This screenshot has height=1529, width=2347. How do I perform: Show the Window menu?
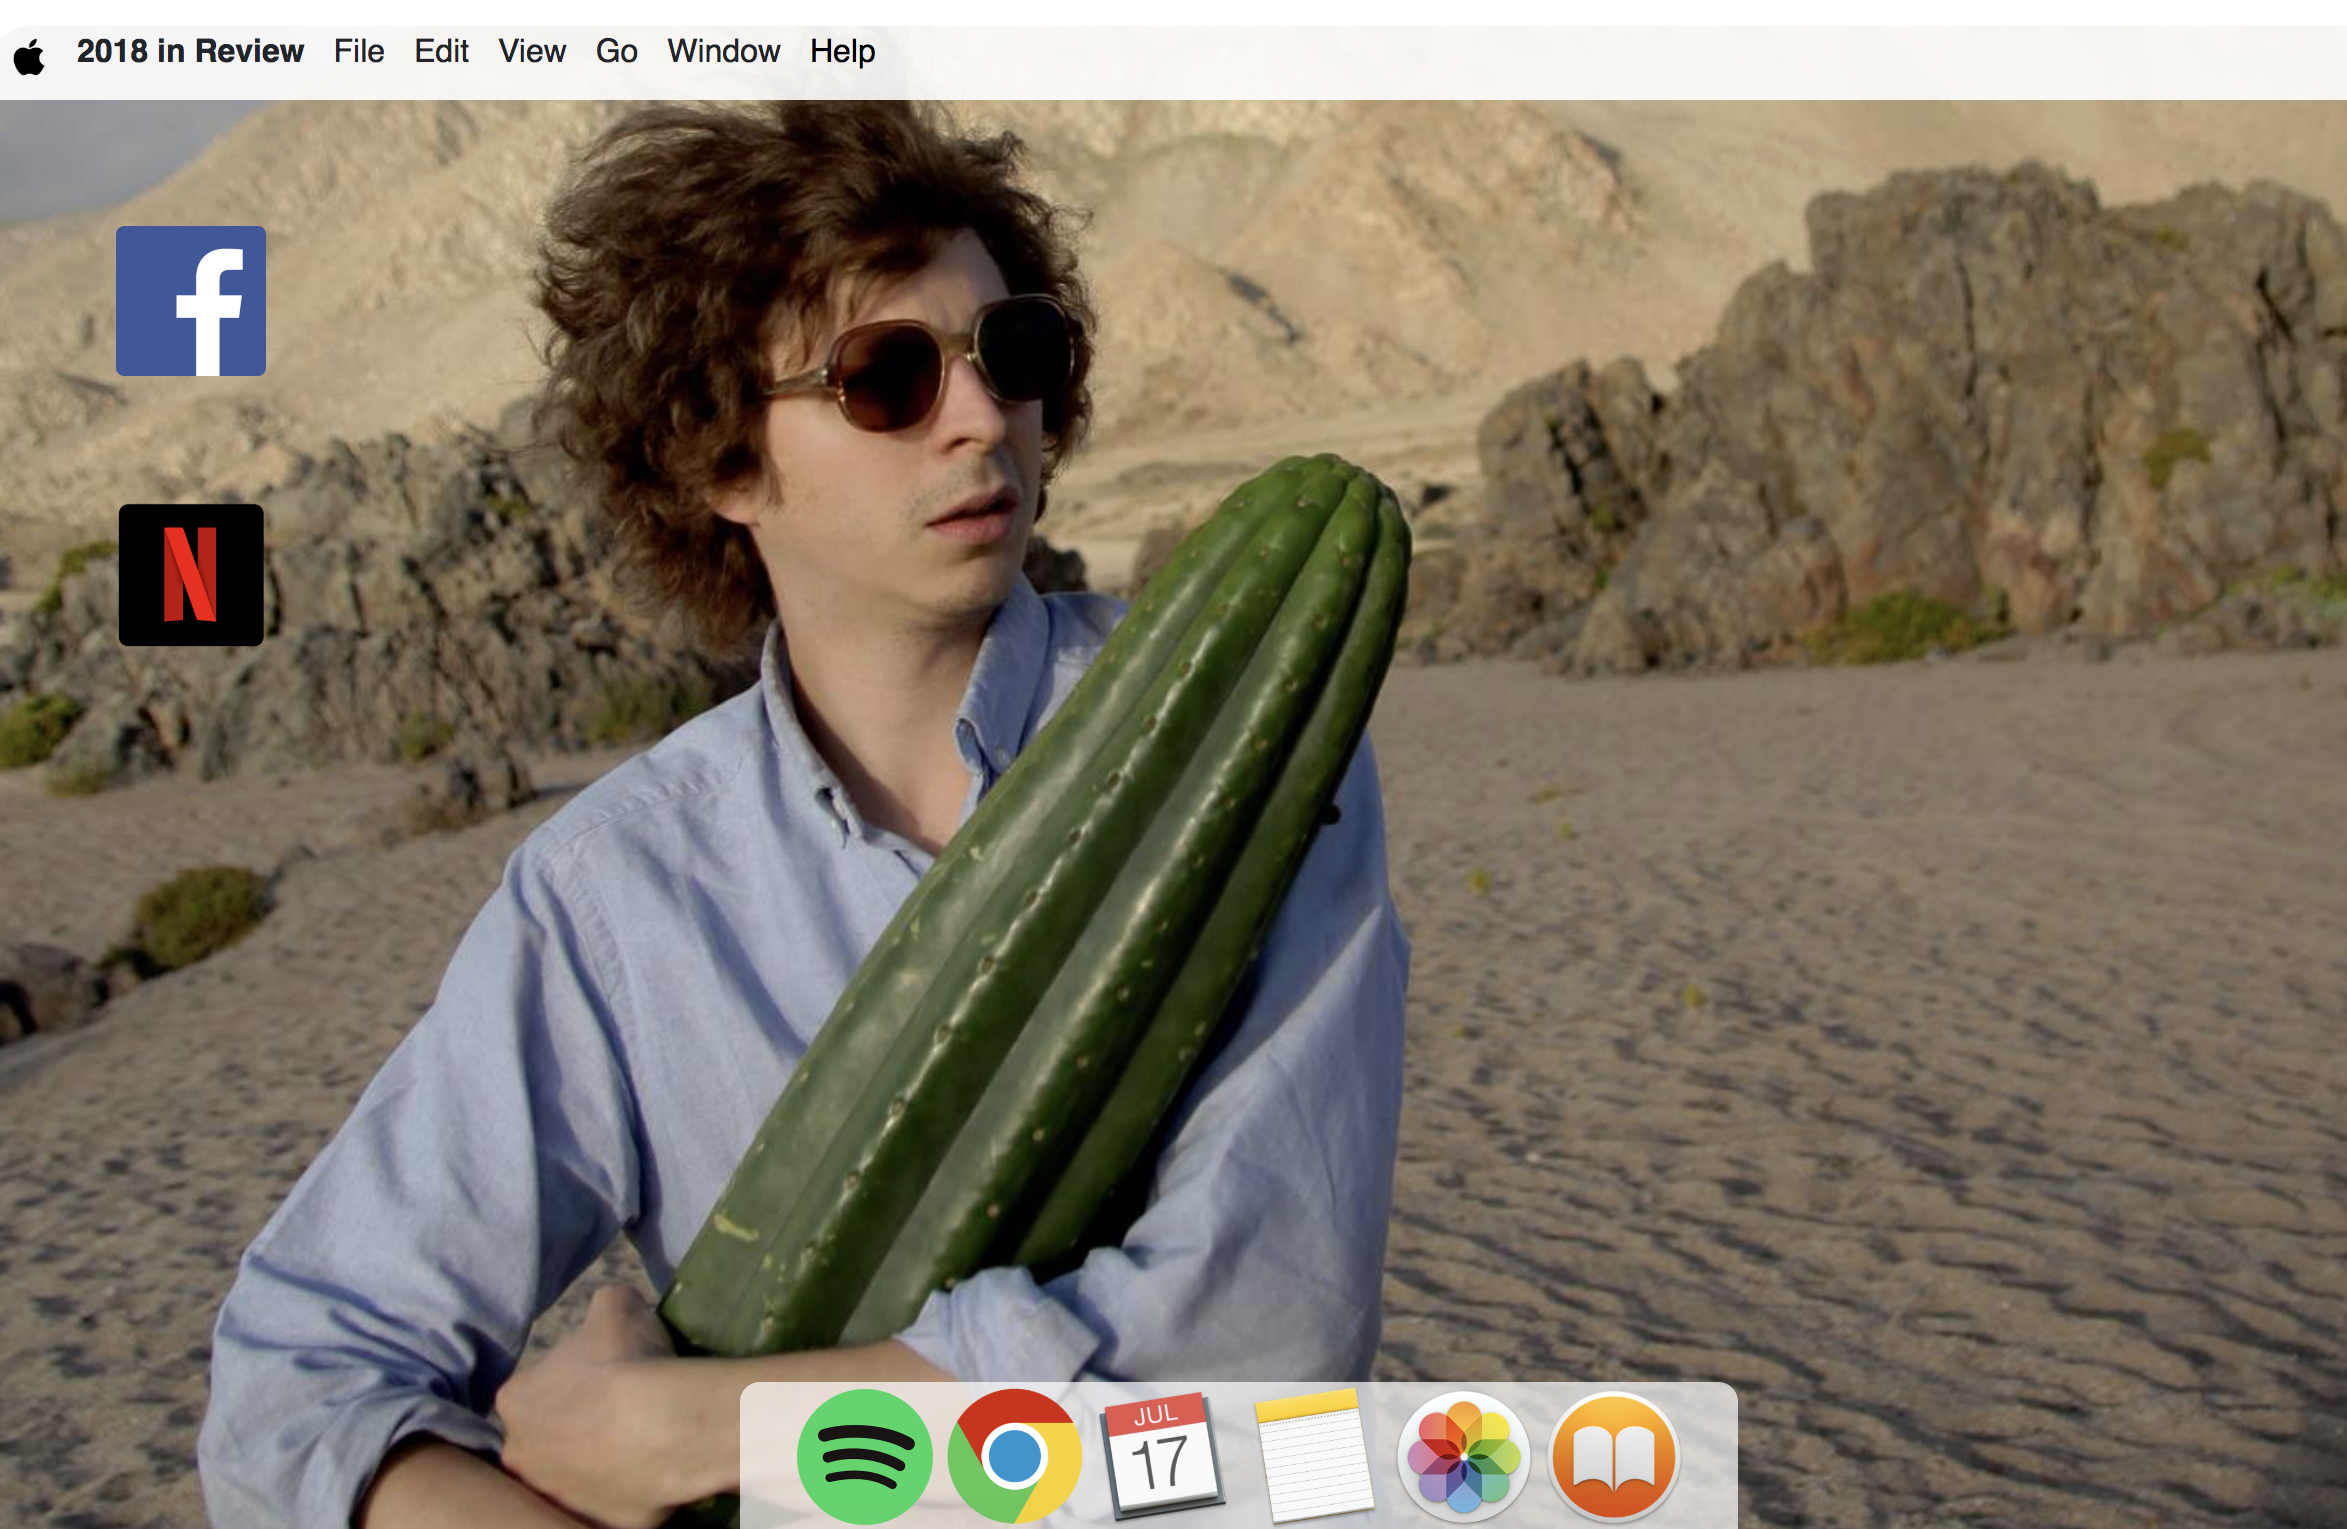point(723,52)
